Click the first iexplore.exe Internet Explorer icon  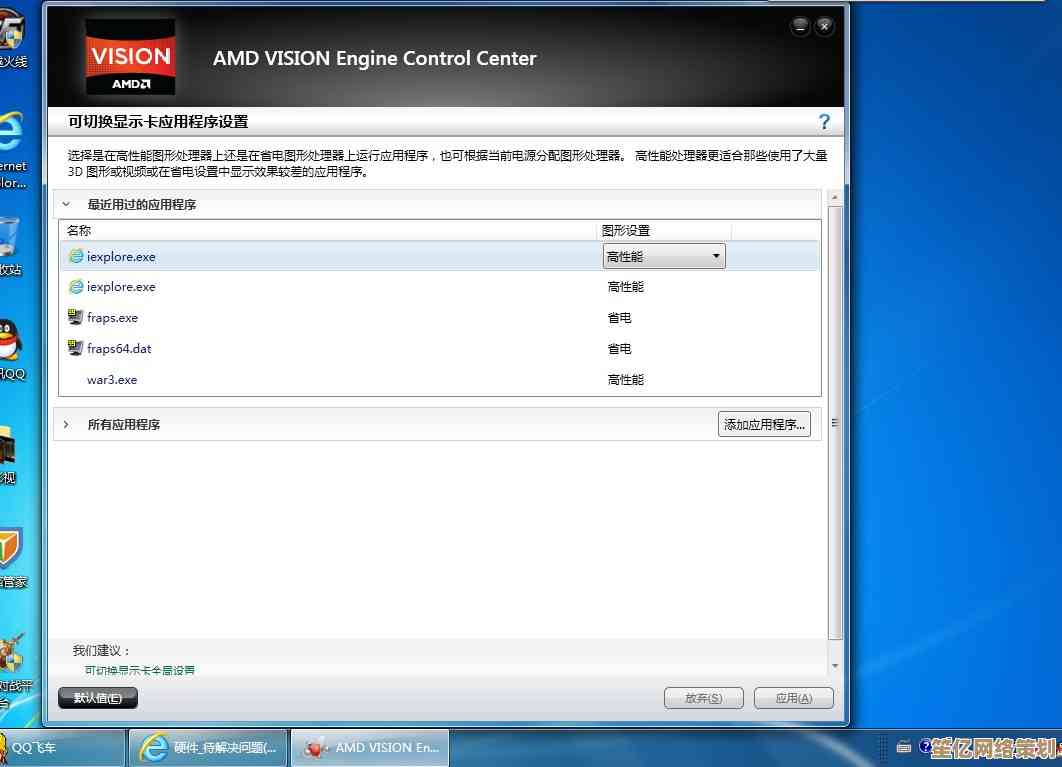(76, 256)
